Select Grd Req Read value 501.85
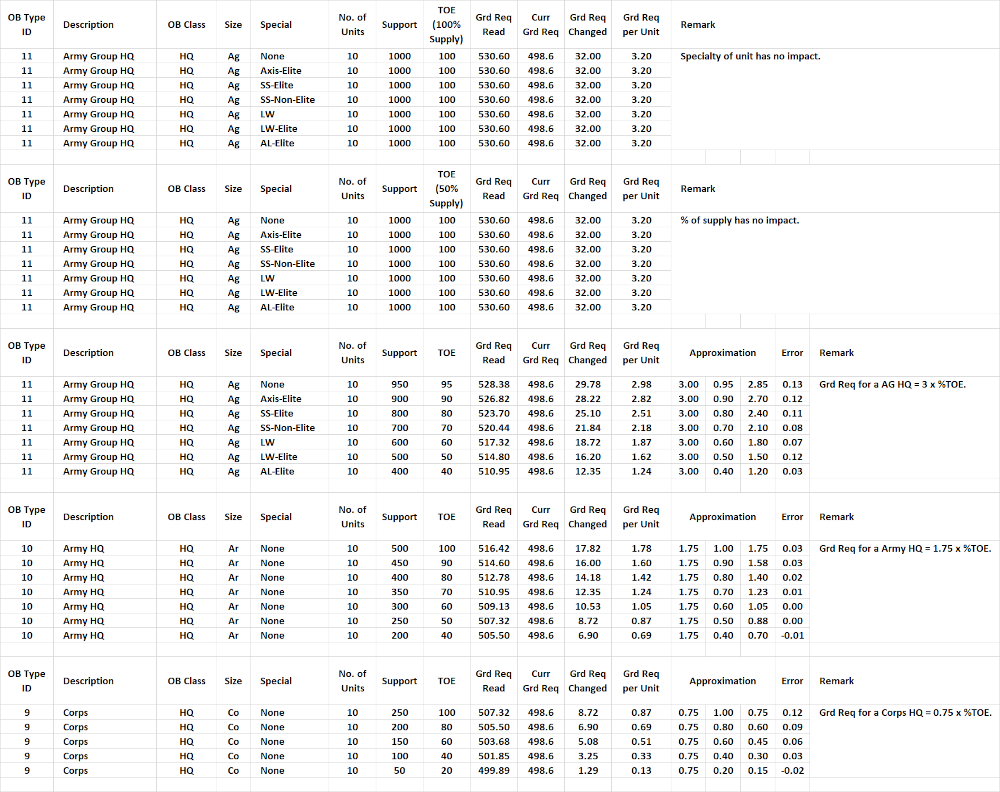The image size is (1000, 792). pos(494,756)
